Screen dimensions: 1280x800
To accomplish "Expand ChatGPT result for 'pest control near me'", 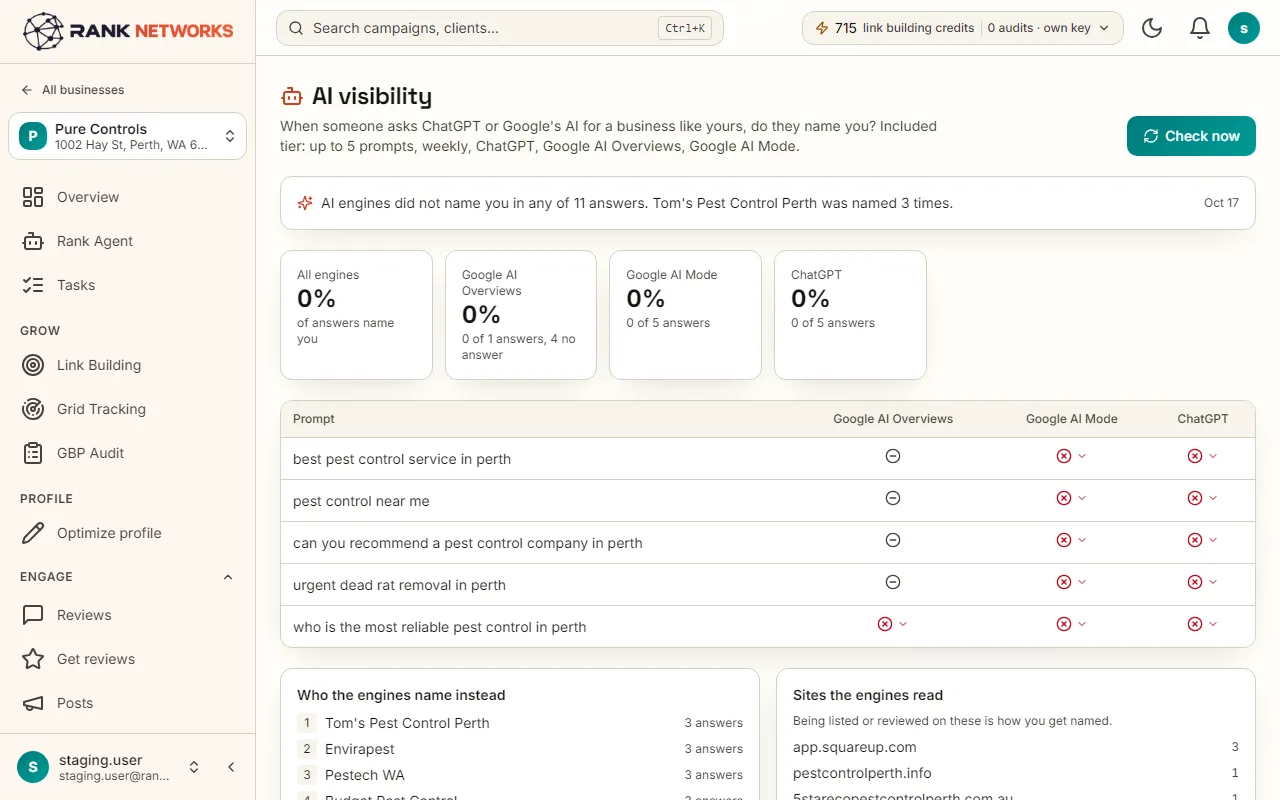I will click(1202, 498).
